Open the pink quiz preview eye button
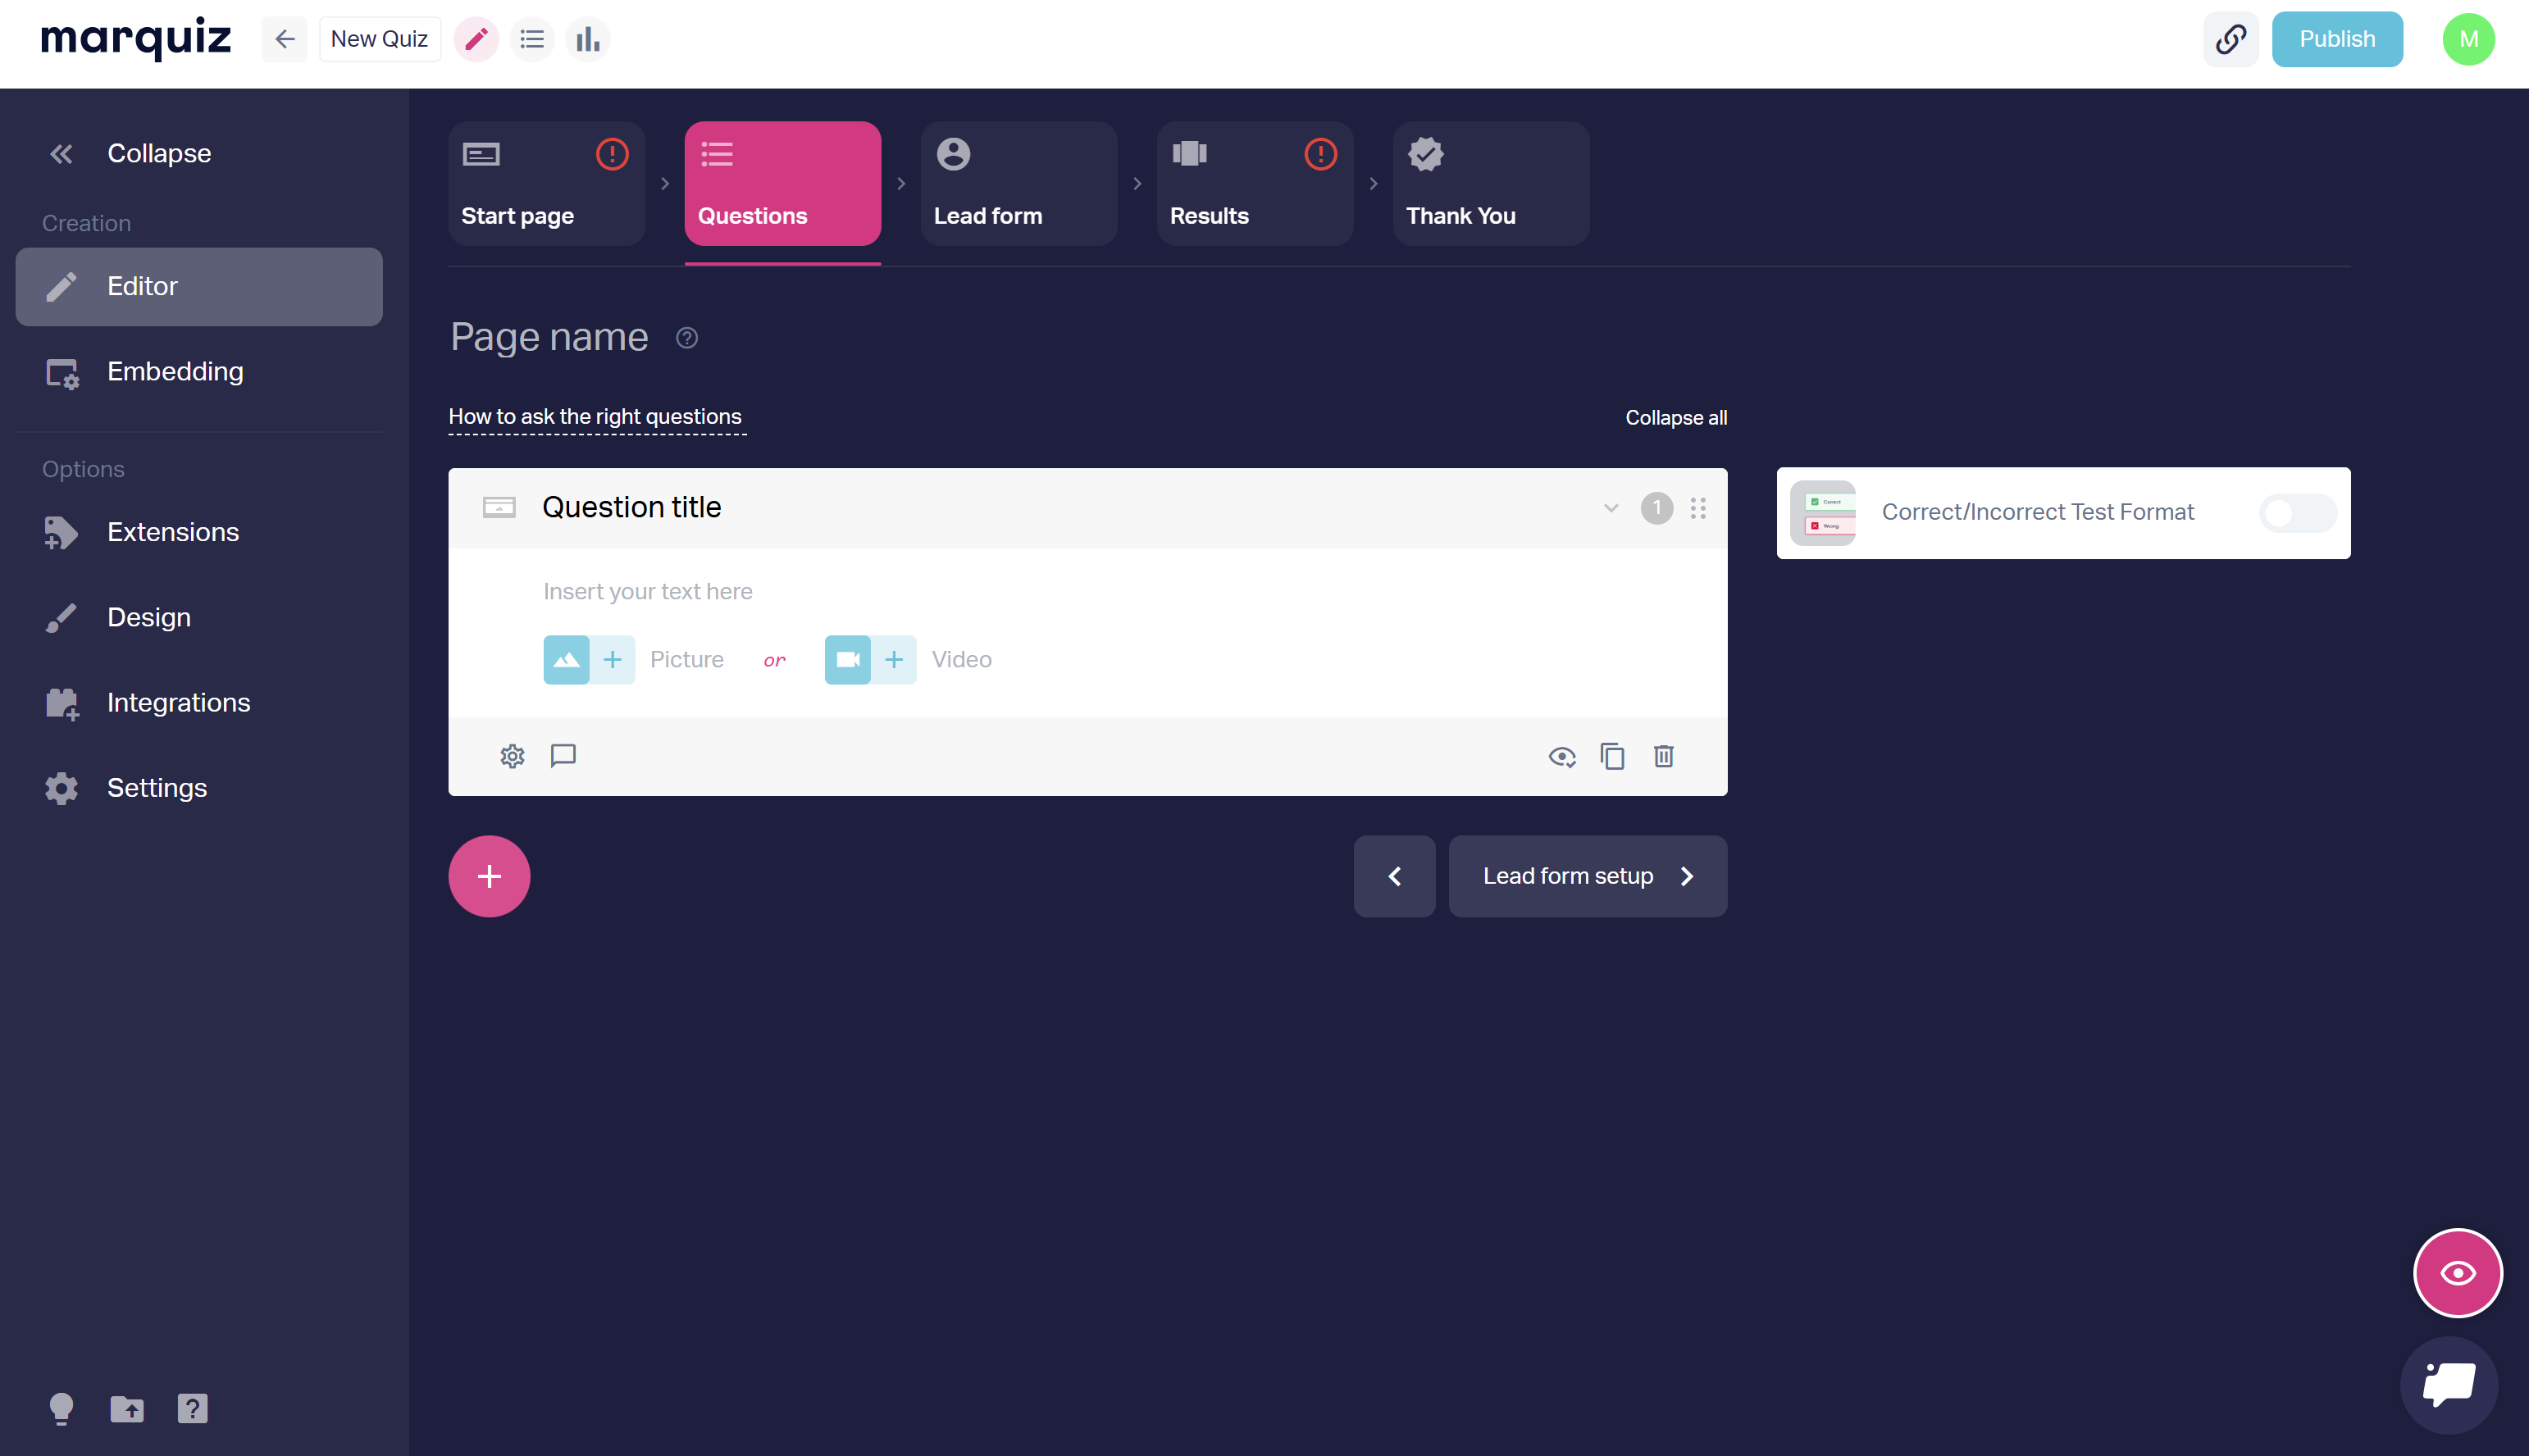 [2457, 1272]
